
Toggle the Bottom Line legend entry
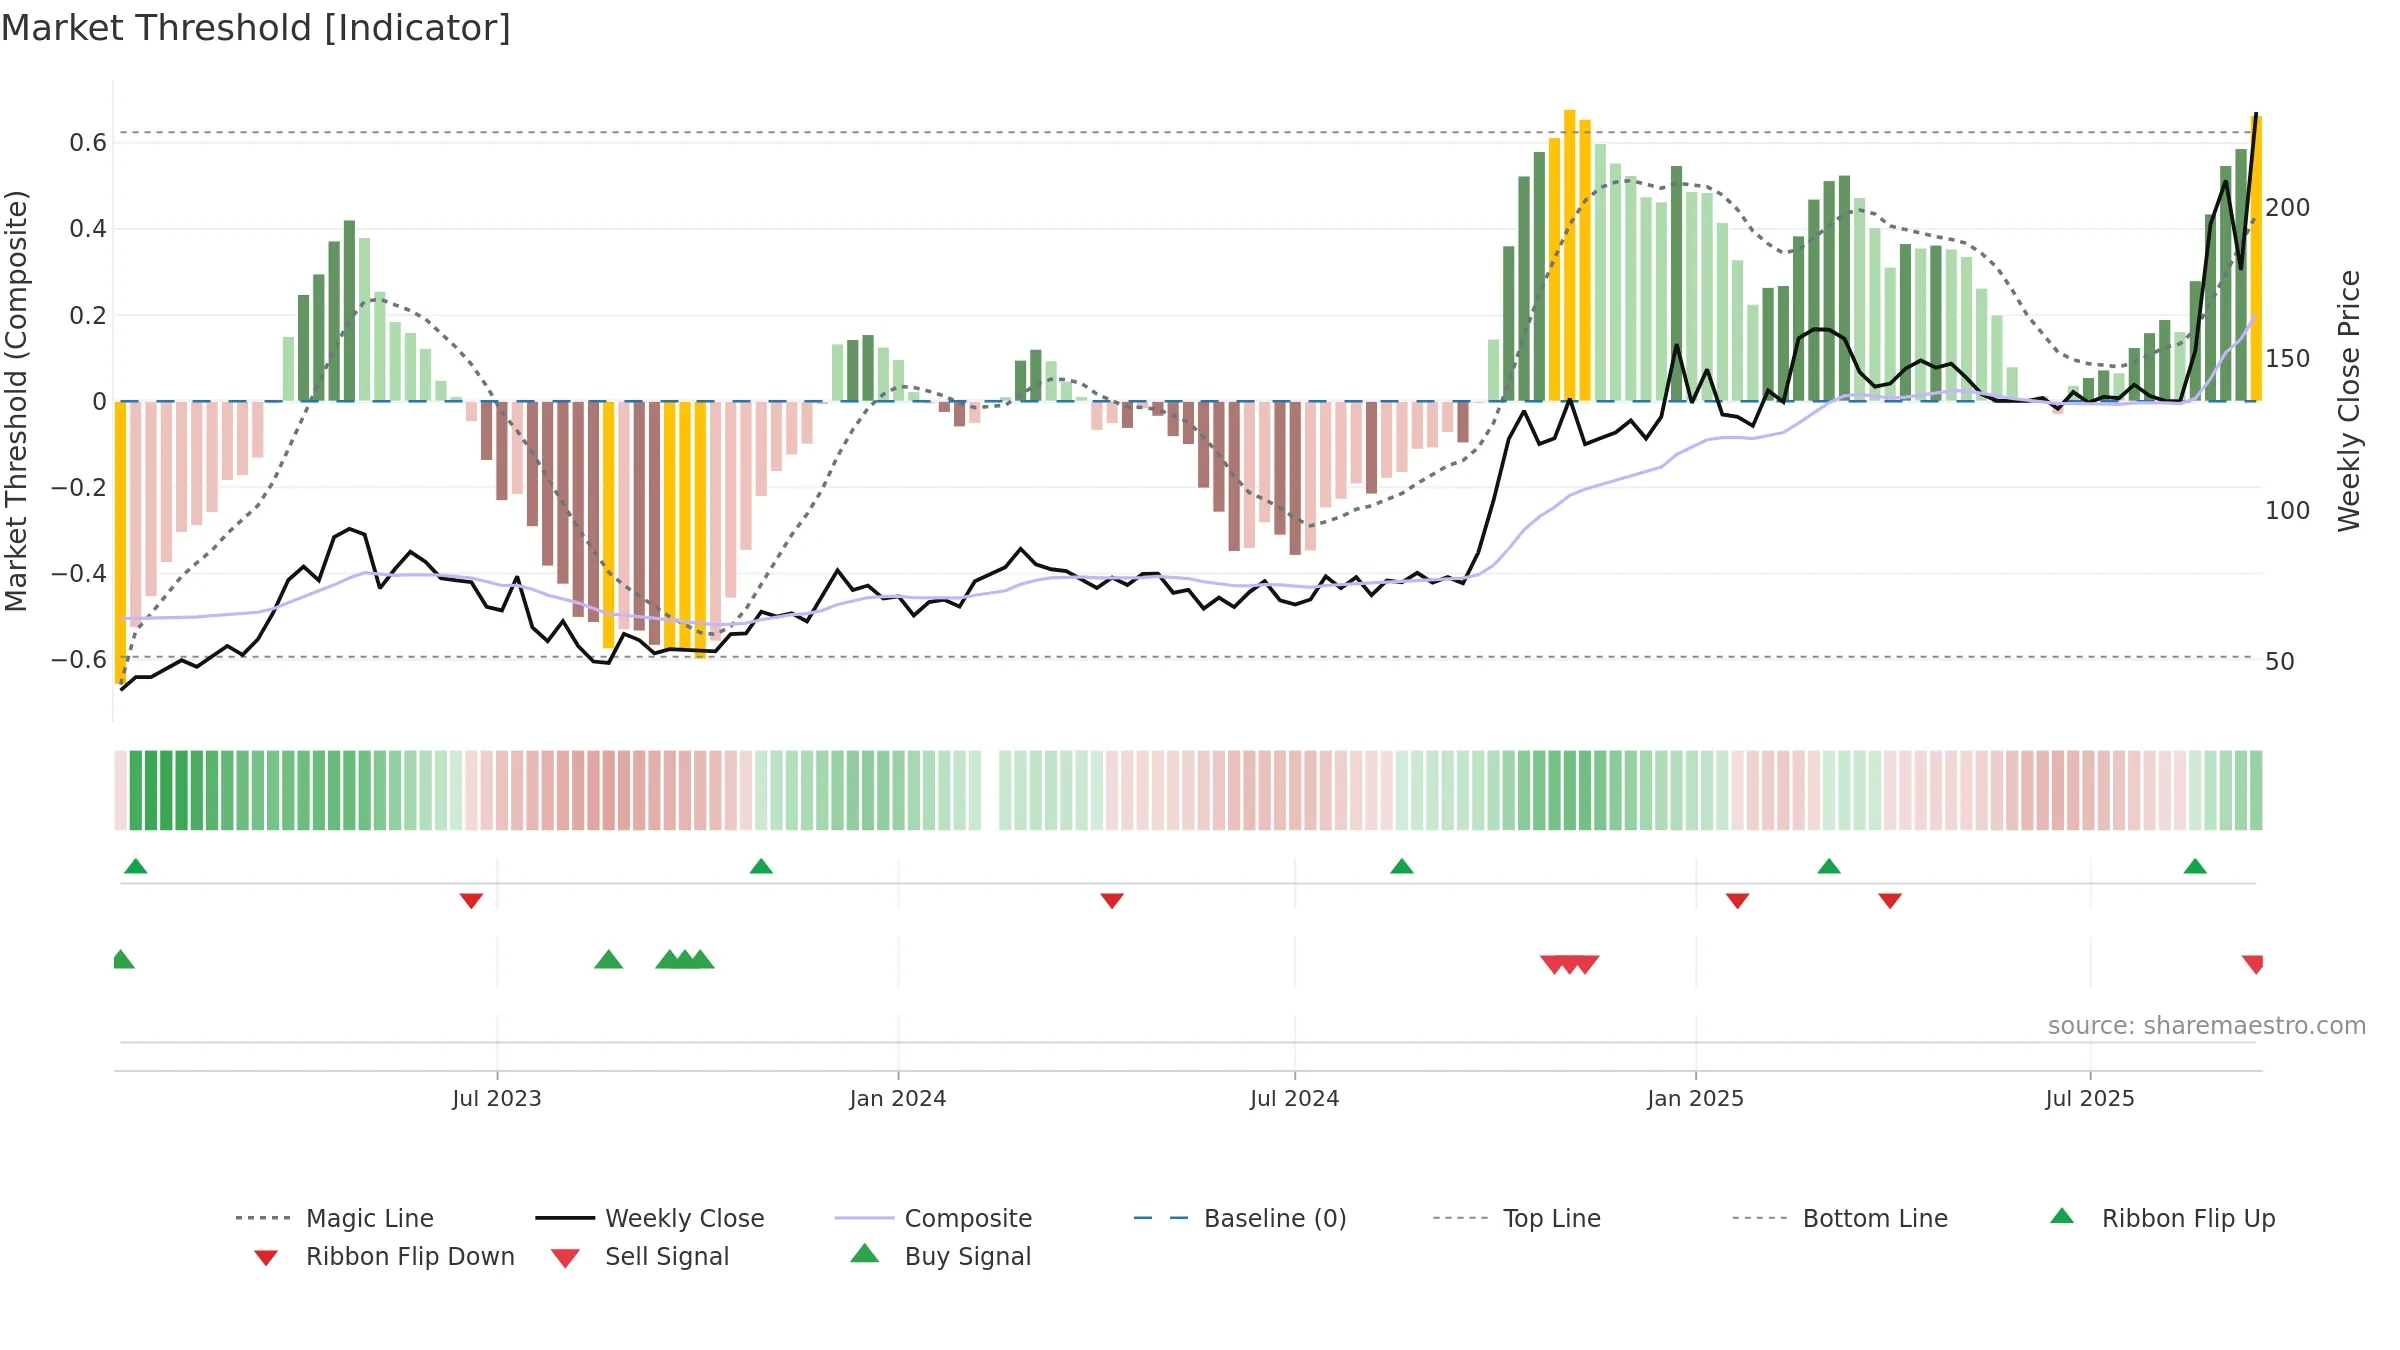click(1840, 1218)
